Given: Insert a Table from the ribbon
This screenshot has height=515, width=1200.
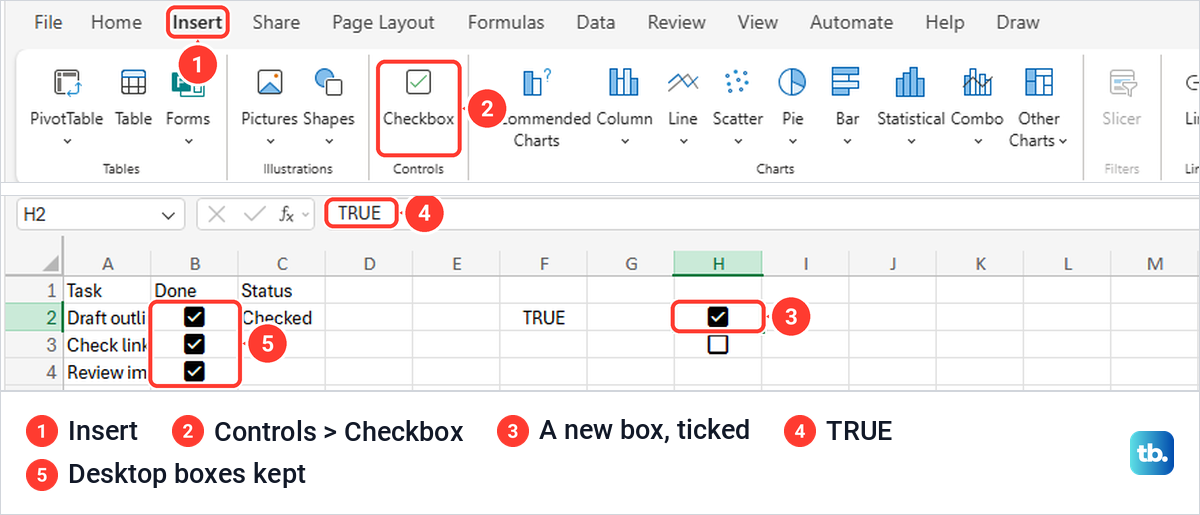Looking at the screenshot, I should click(x=133, y=97).
